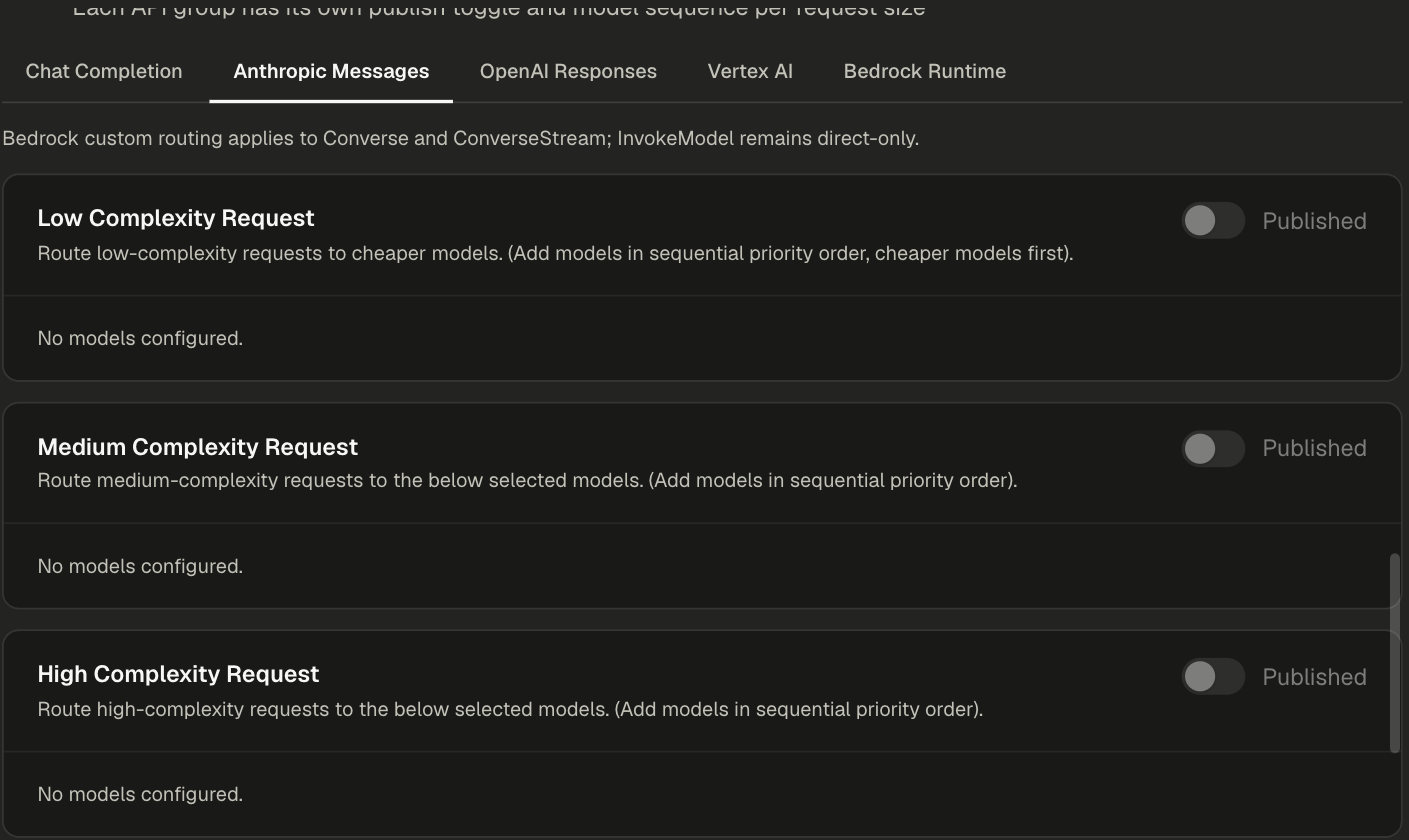Click the 'Route low-complexity requests' description

(x=555, y=253)
